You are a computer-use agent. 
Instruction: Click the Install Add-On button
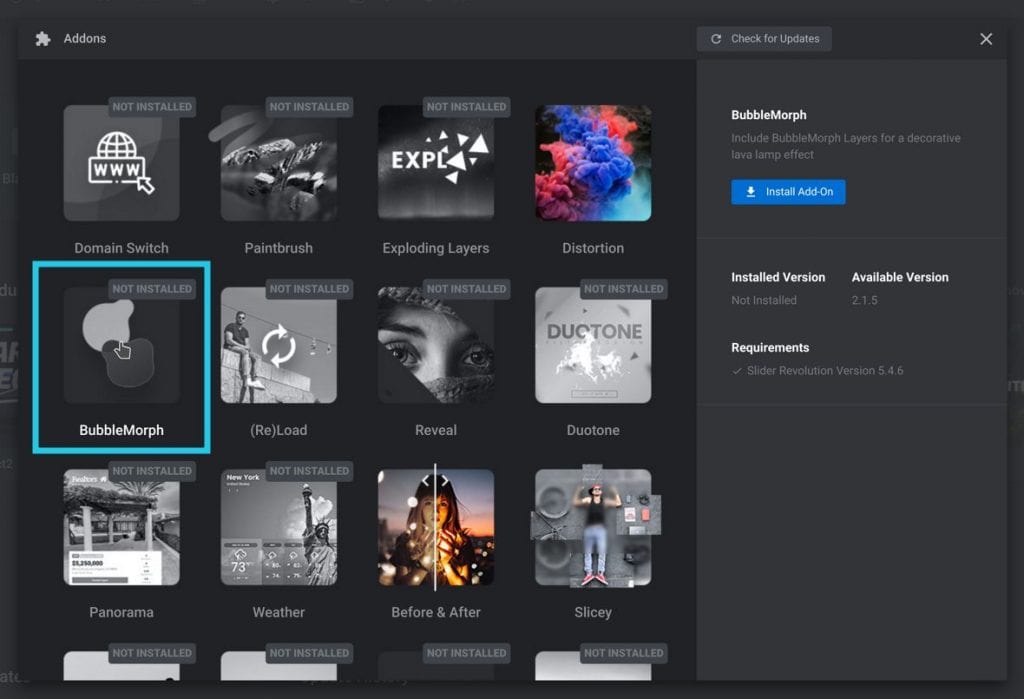[x=788, y=192]
